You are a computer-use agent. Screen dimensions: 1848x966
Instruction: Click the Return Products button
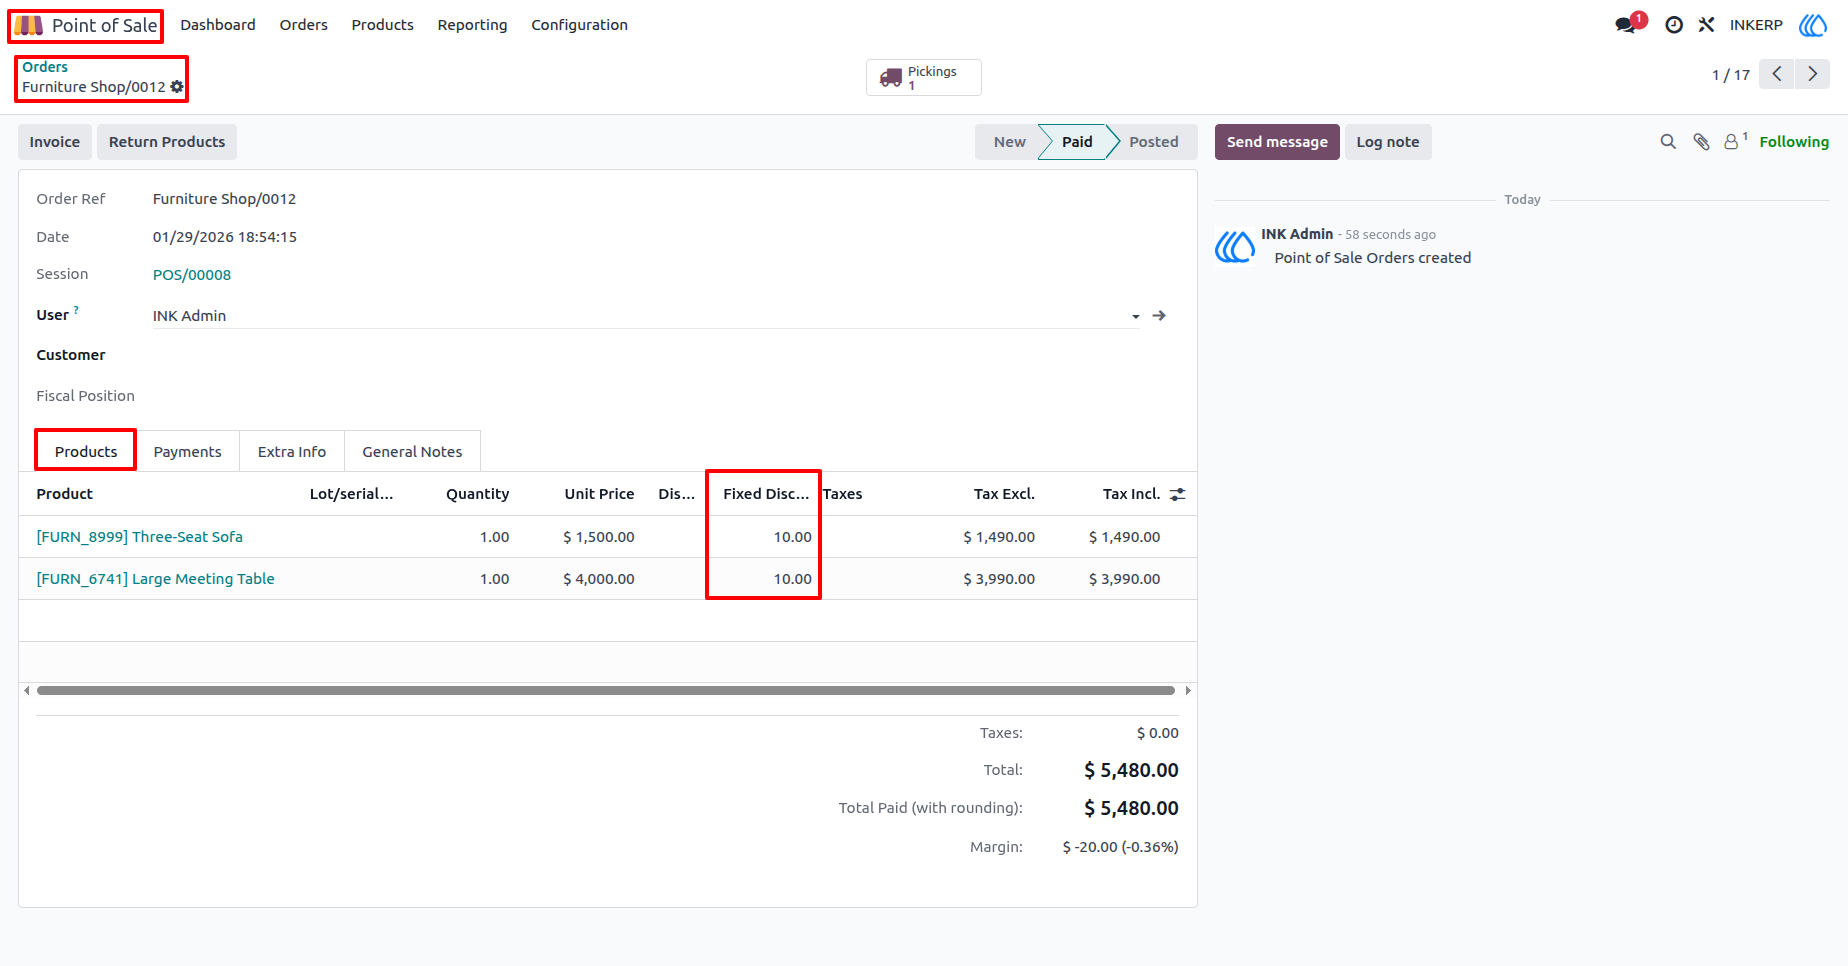(x=167, y=142)
